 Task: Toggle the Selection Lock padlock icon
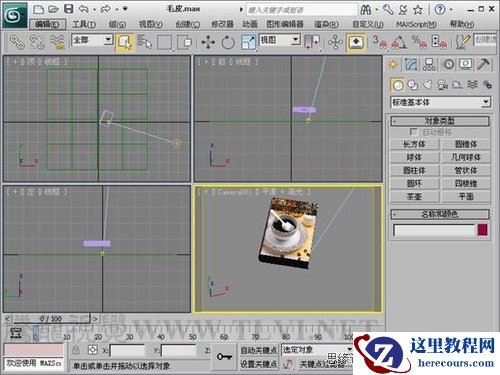point(76,350)
